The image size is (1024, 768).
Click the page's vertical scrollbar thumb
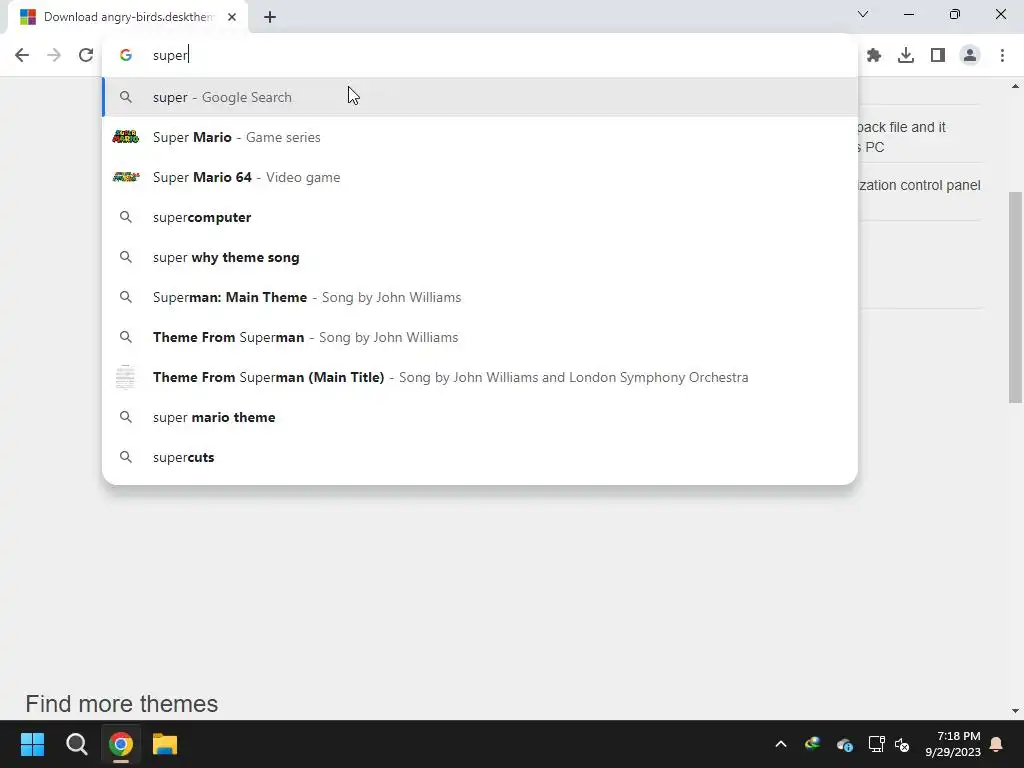click(1015, 297)
